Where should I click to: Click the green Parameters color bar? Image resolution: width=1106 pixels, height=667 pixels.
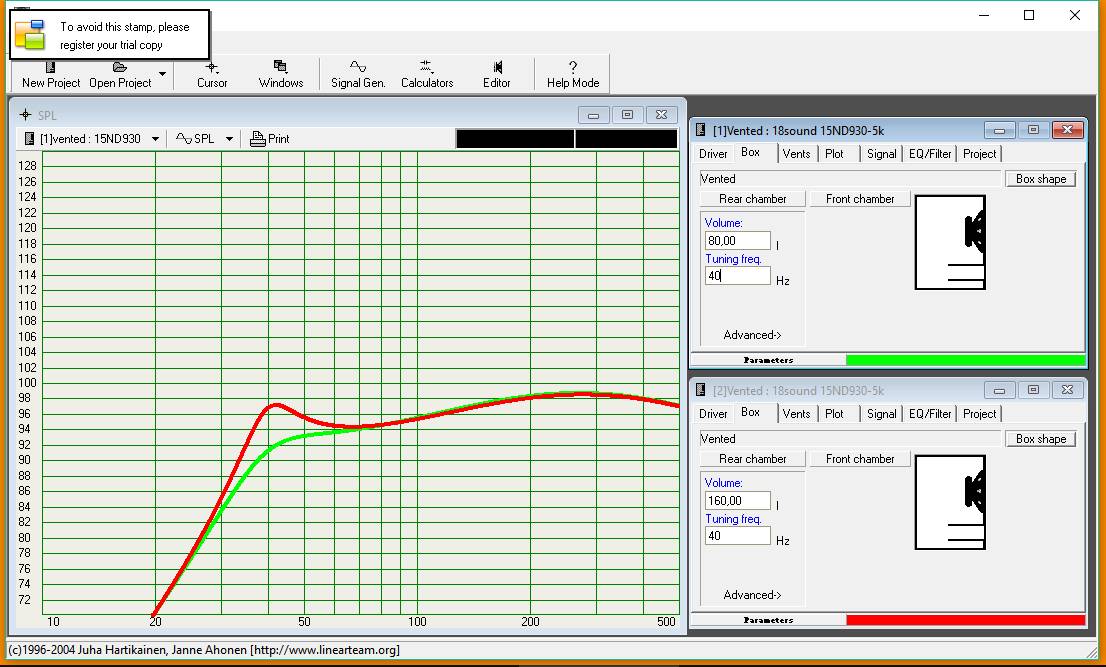[965, 360]
